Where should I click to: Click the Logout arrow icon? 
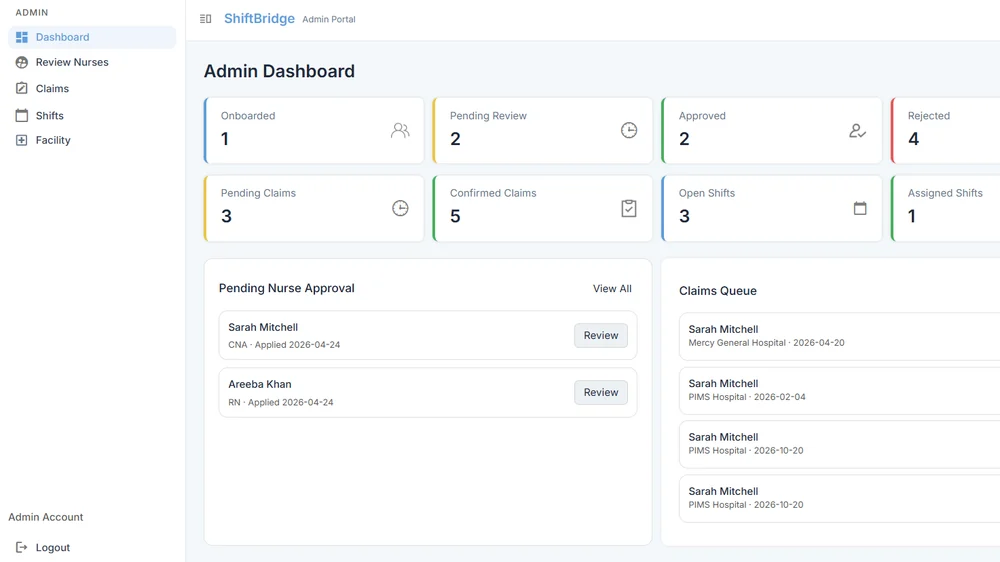[x=22, y=547]
